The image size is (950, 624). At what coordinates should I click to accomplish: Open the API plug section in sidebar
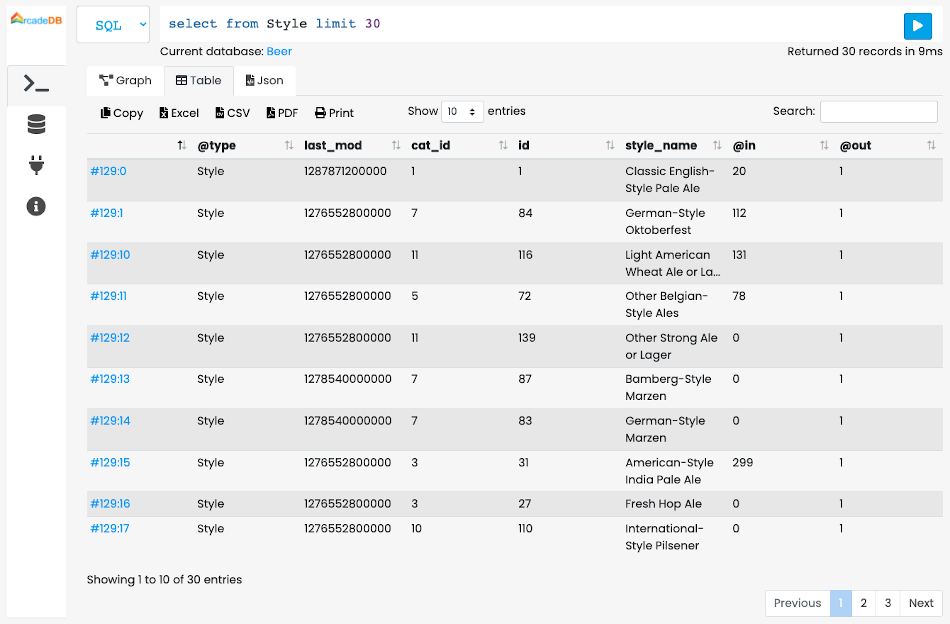point(36,165)
